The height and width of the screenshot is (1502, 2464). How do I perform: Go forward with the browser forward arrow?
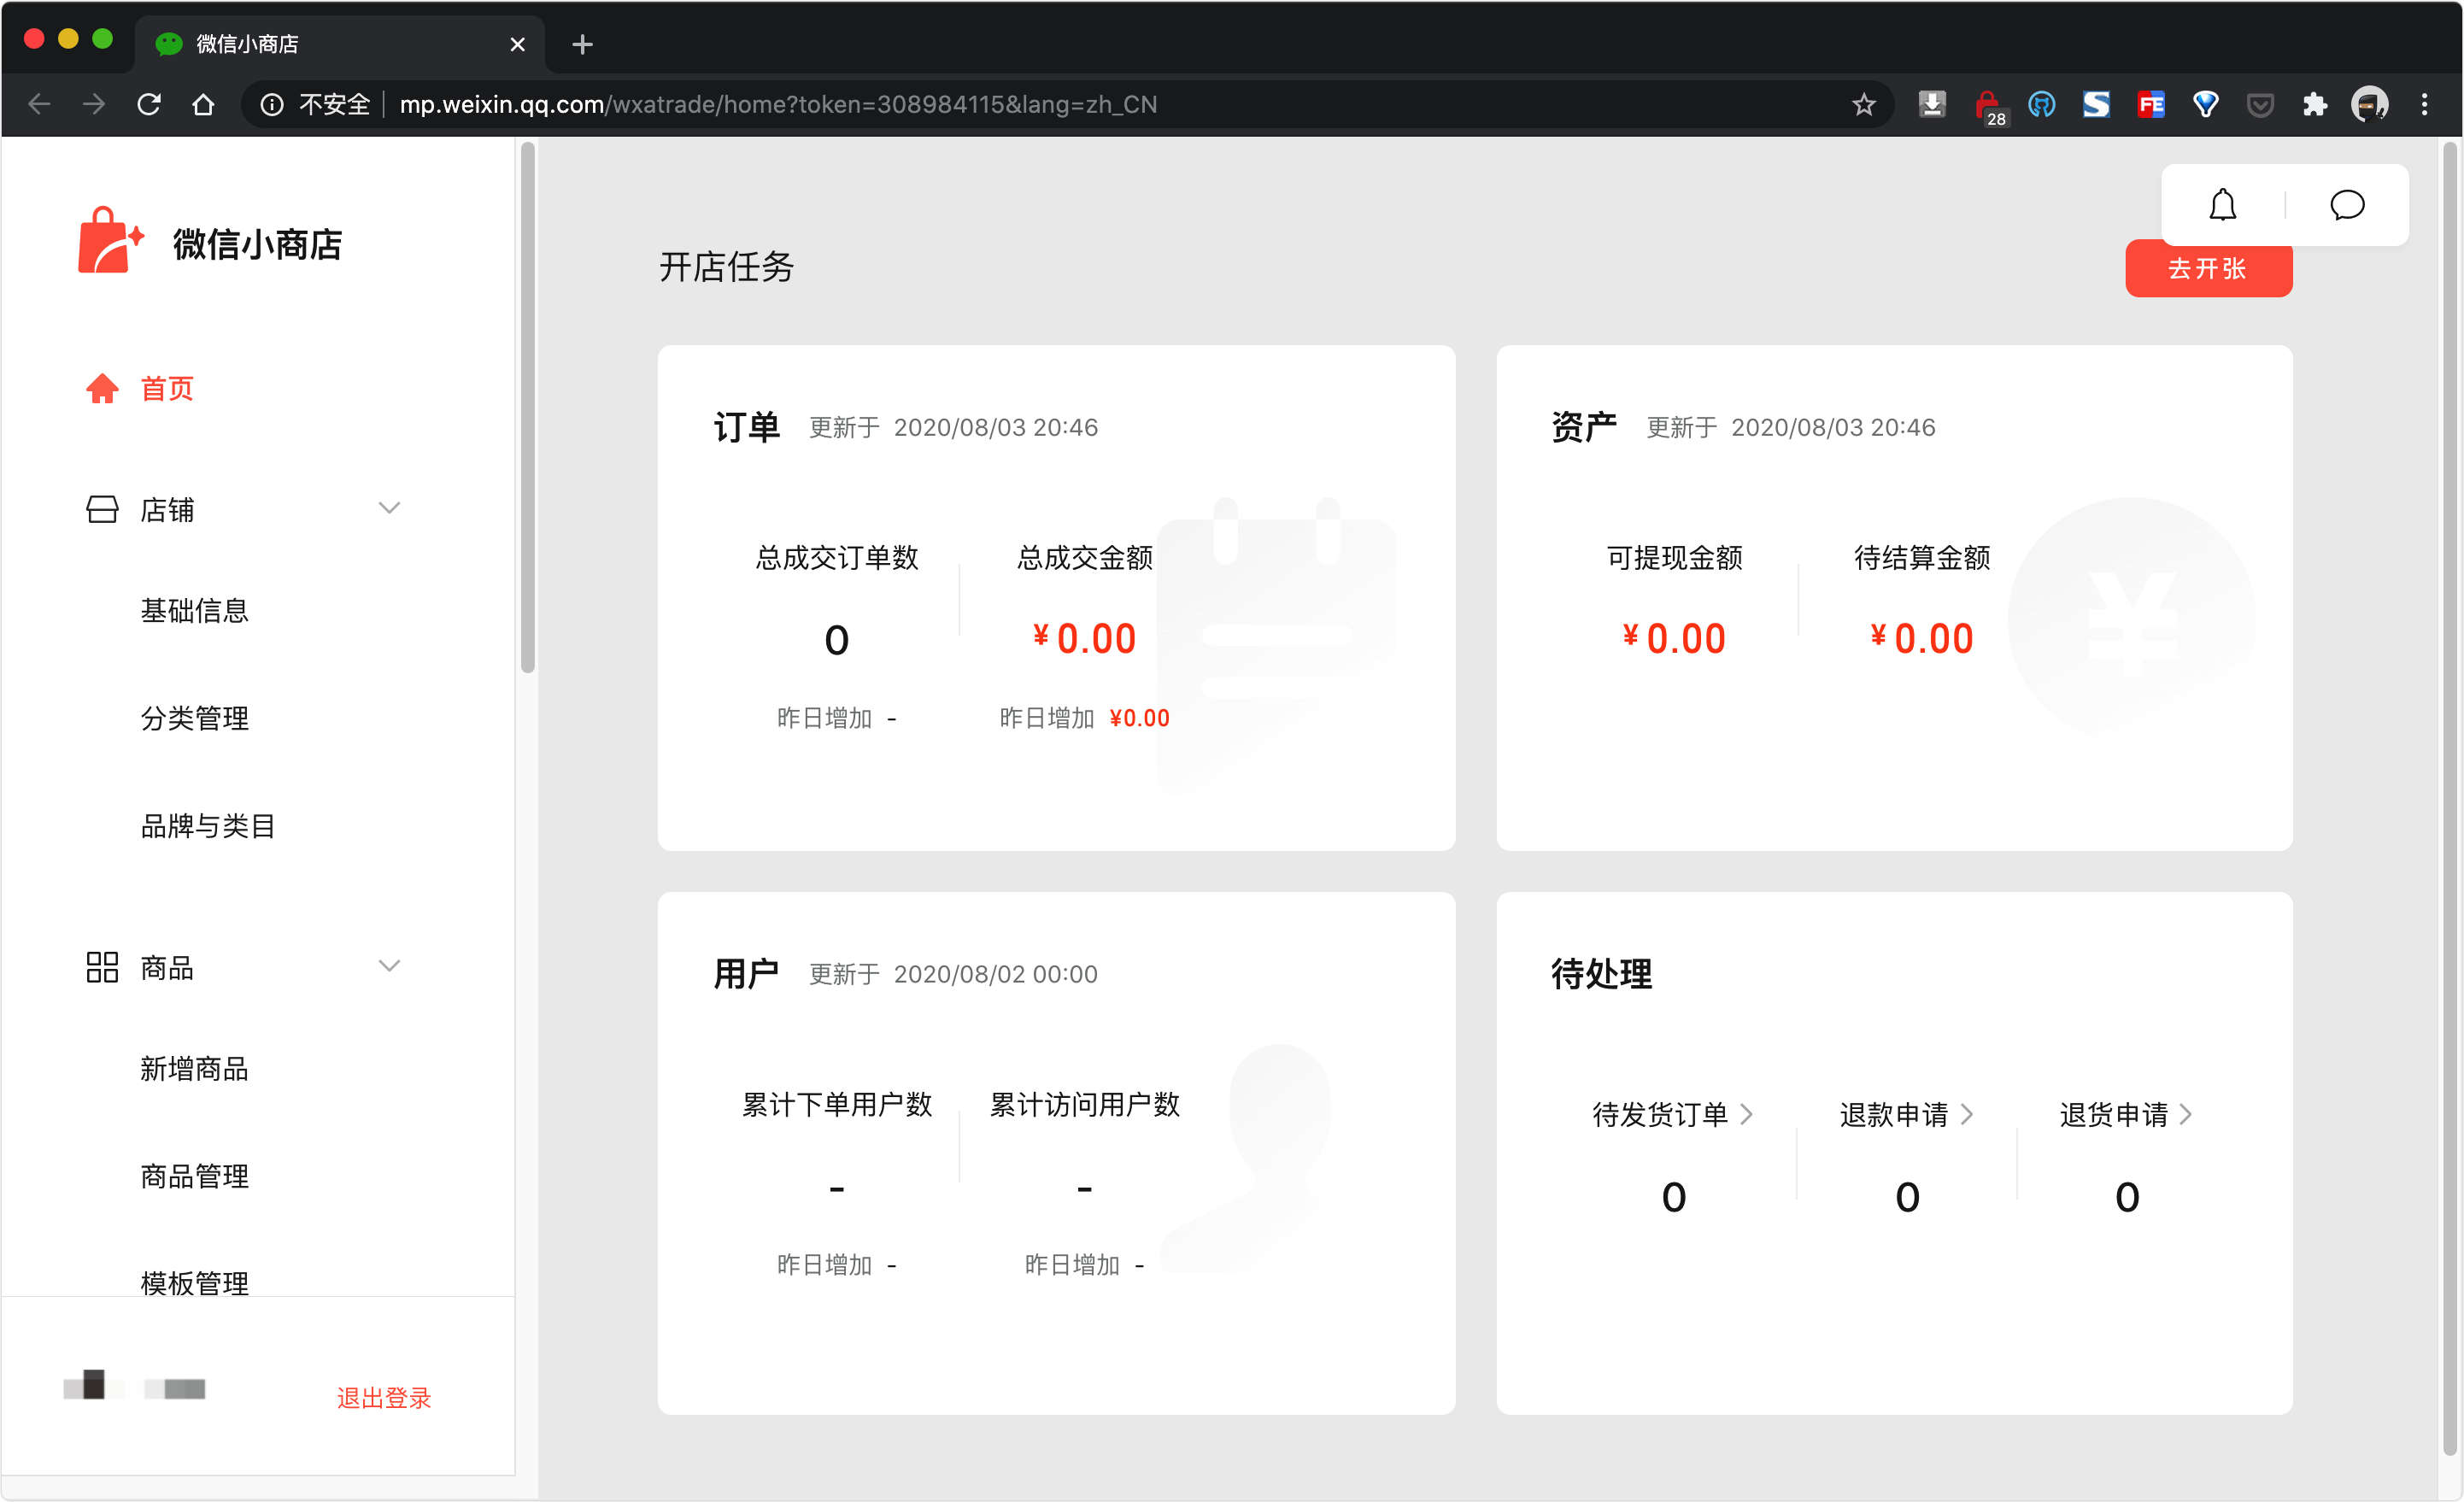click(94, 104)
